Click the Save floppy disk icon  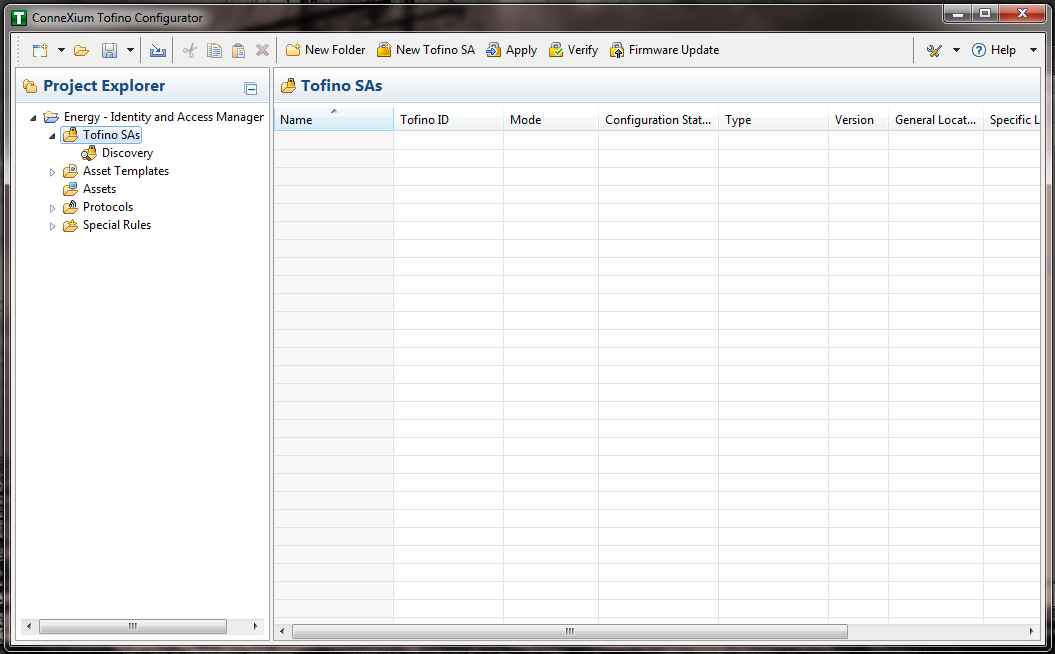tap(109, 50)
